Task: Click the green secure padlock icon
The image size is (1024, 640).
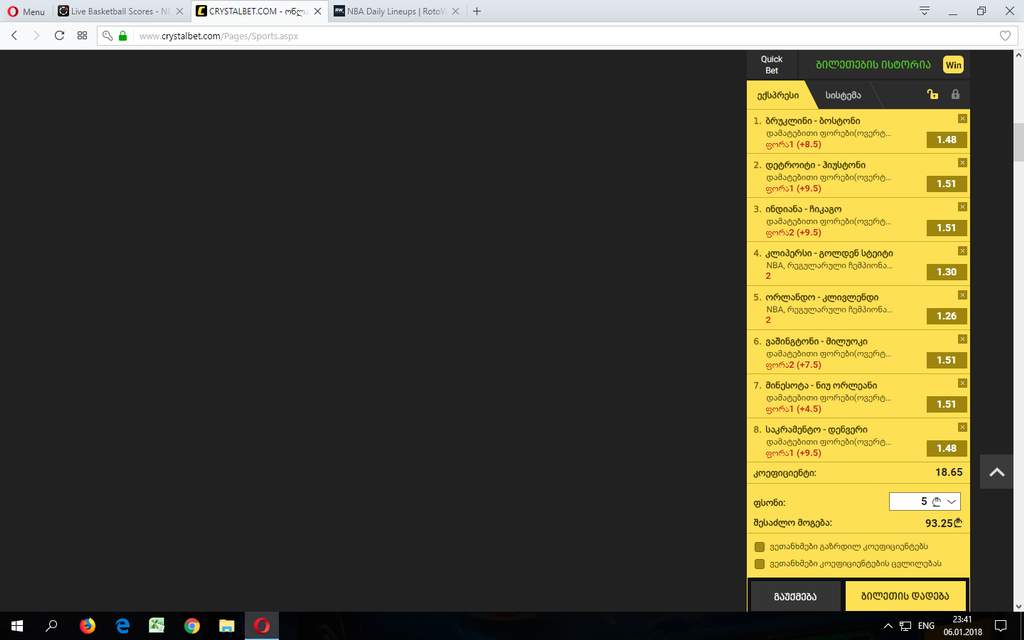Action: (x=123, y=36)
